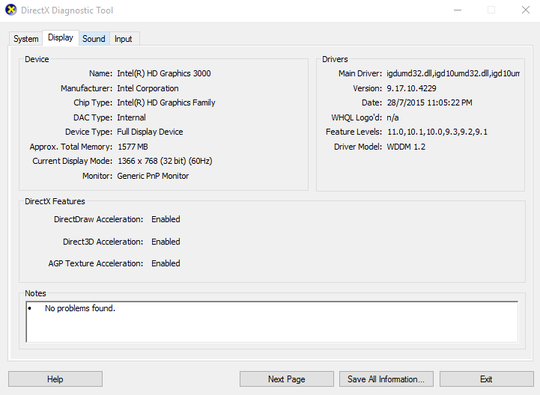Viewport: 540px width, 395px height.
Task: Click the DirectDraw Acceleration 'Enabled' status
Action: (x=166, y=219)
